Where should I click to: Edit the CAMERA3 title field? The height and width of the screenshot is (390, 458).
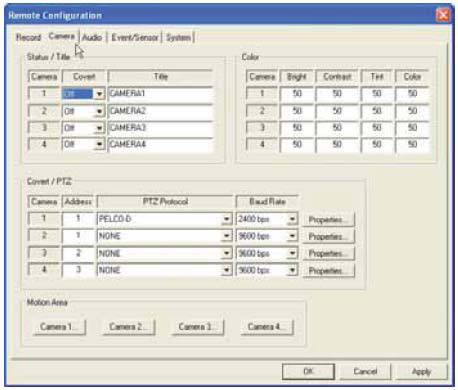click(x=160, y=128)
